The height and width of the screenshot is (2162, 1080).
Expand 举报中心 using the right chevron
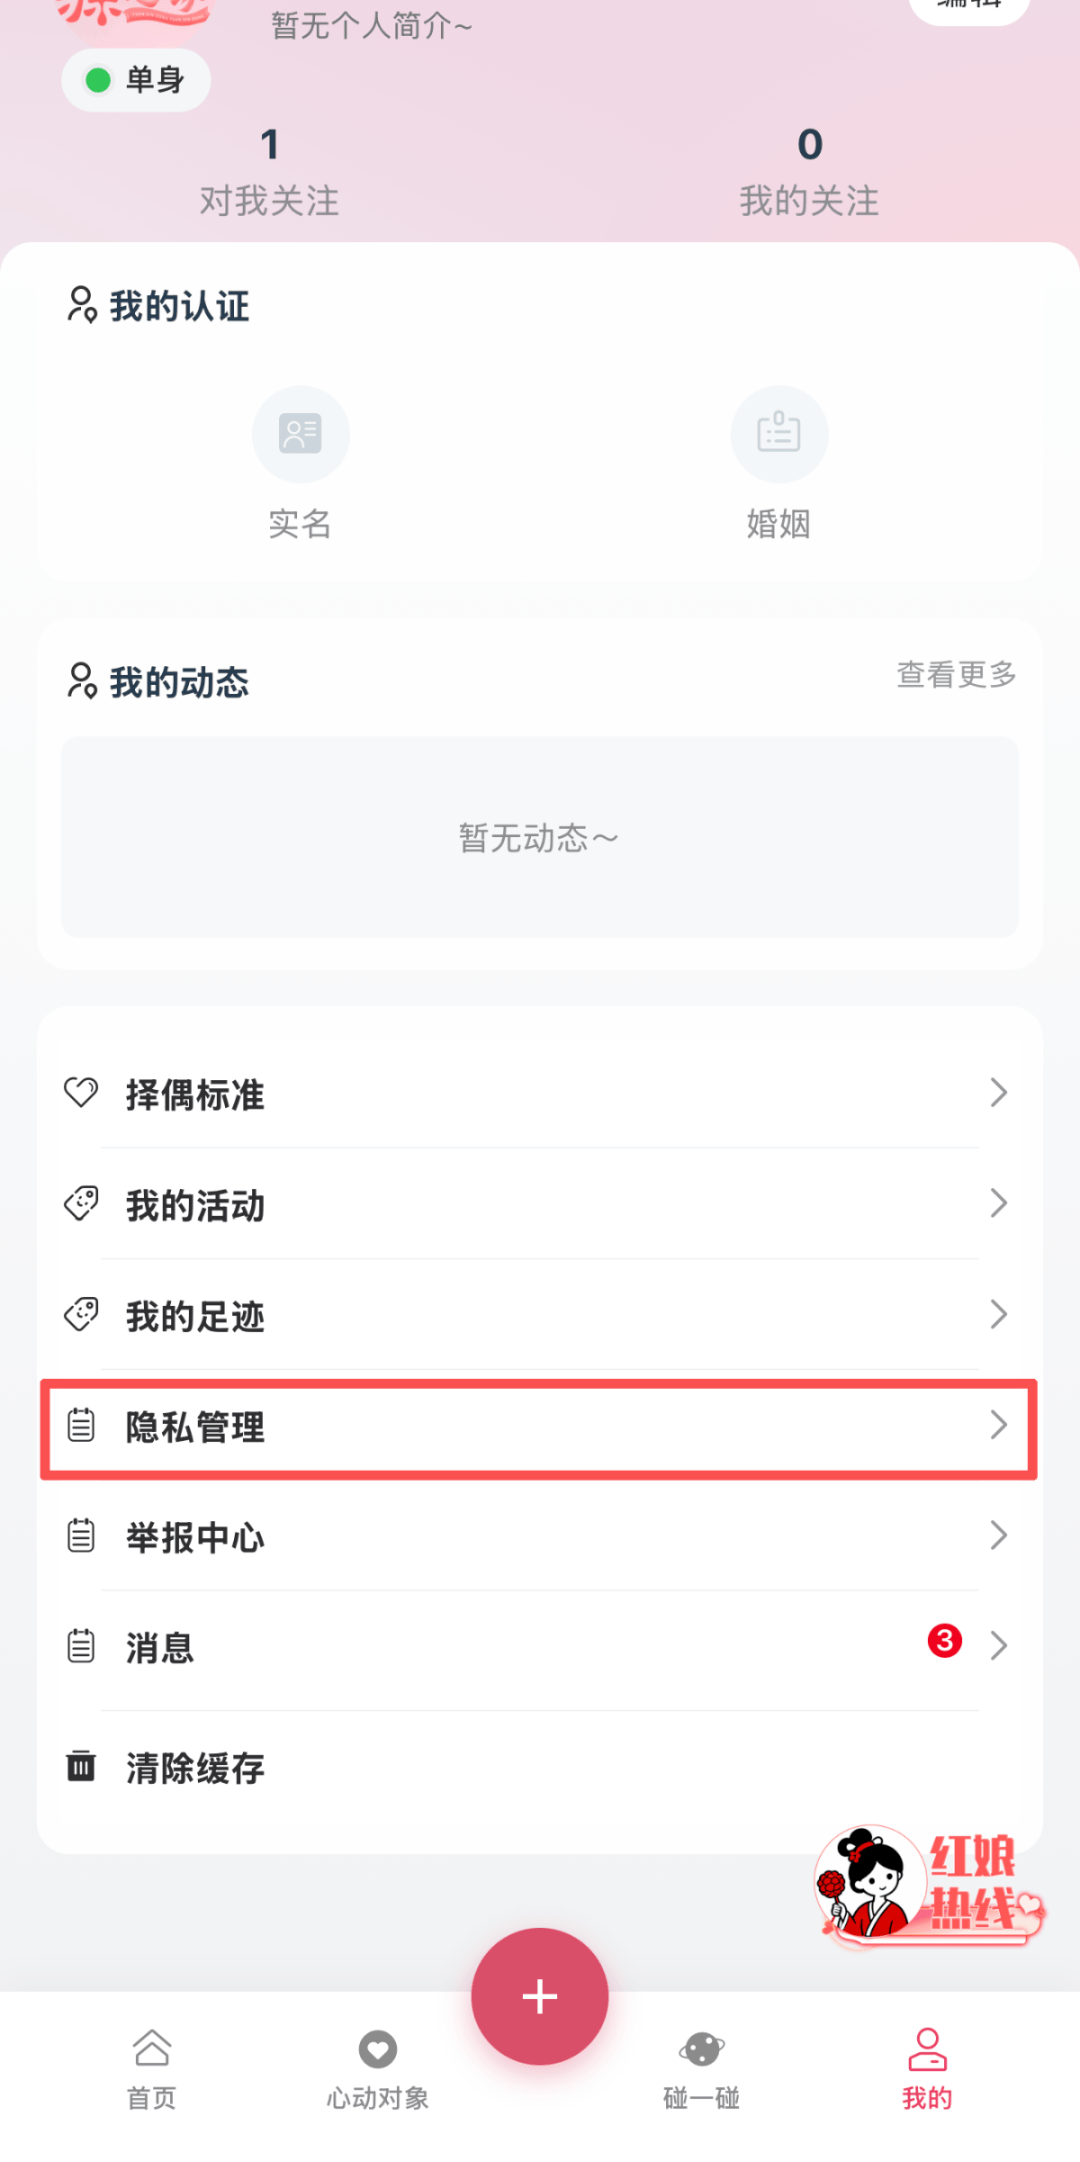click(x=997, y=1535)
